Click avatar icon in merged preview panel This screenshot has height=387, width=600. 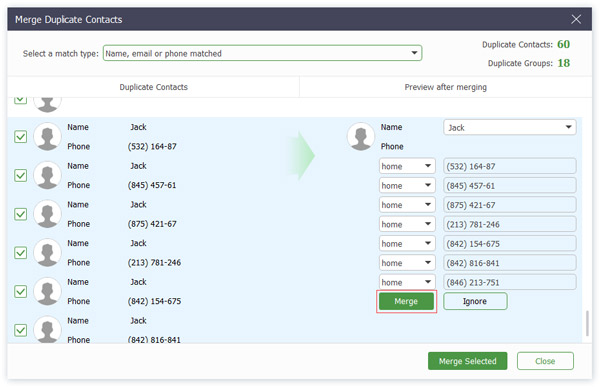point(361,137)
